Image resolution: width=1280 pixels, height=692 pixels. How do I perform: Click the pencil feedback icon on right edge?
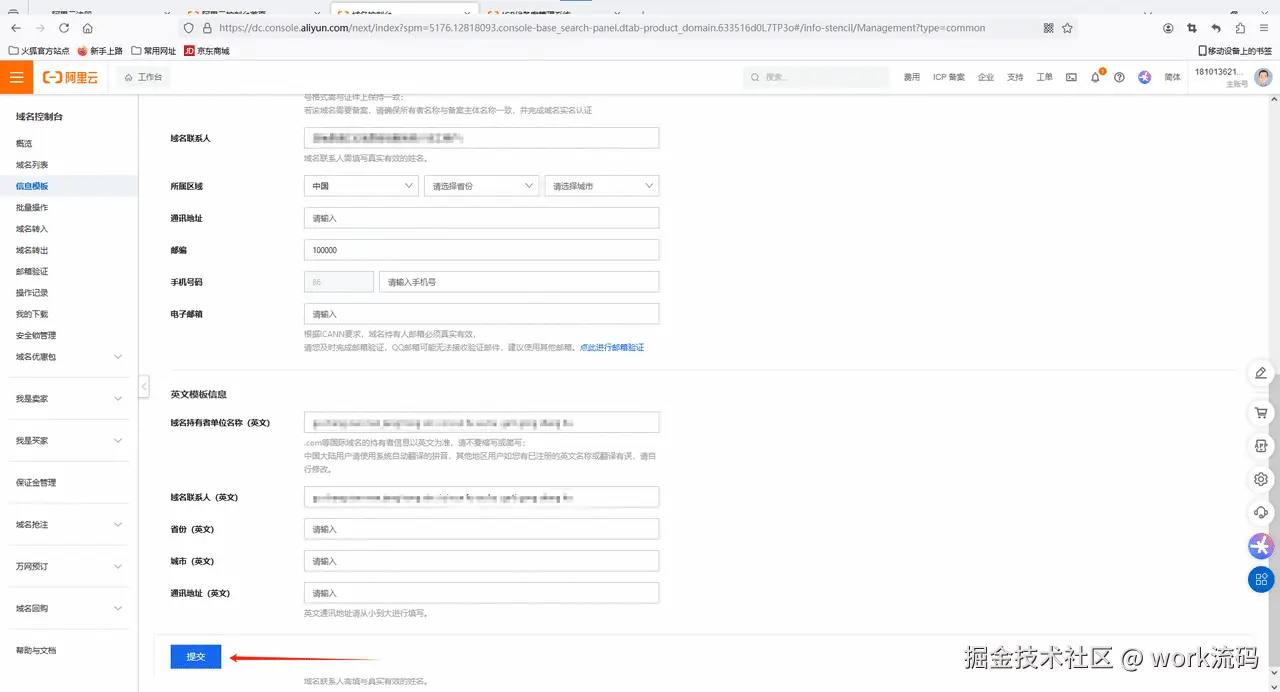1260,373
